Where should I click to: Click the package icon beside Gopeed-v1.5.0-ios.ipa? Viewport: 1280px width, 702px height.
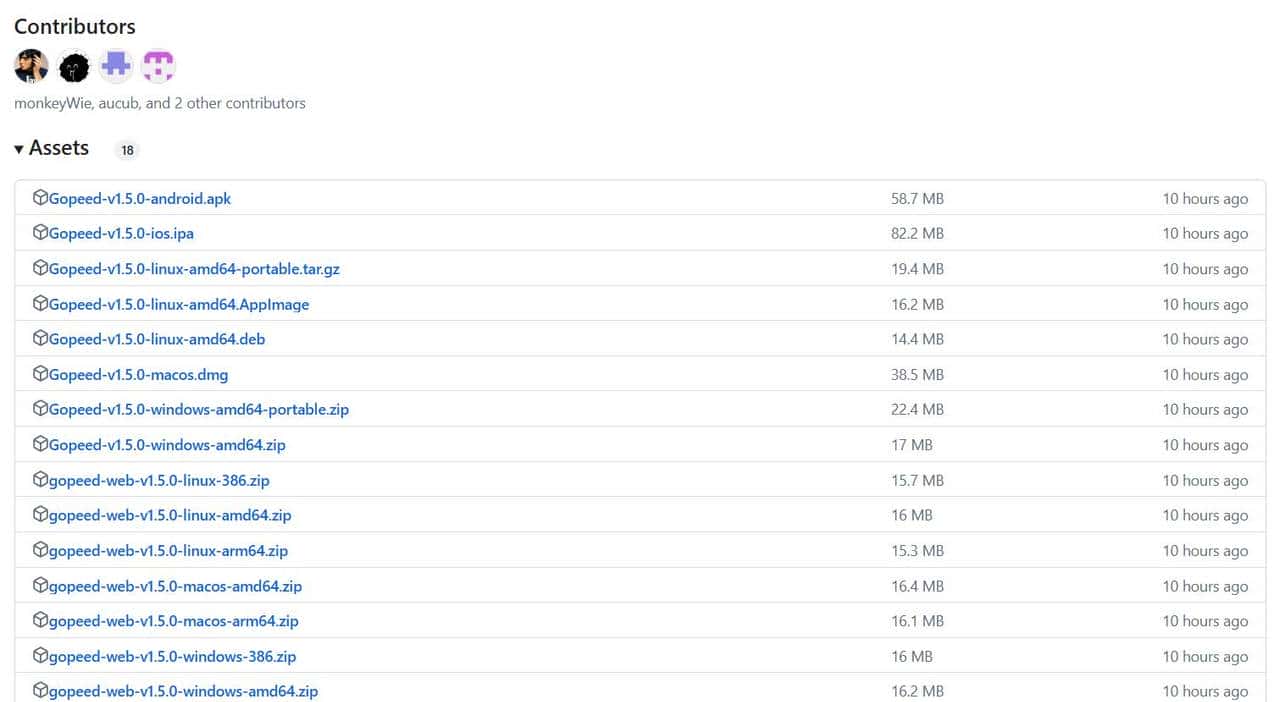(x=40, y=233)
